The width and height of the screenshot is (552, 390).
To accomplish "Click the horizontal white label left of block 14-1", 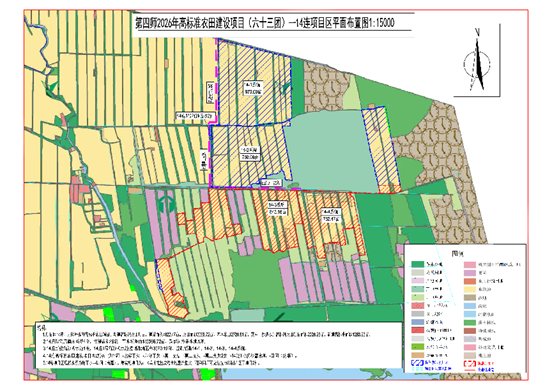I will coord(195,115).
